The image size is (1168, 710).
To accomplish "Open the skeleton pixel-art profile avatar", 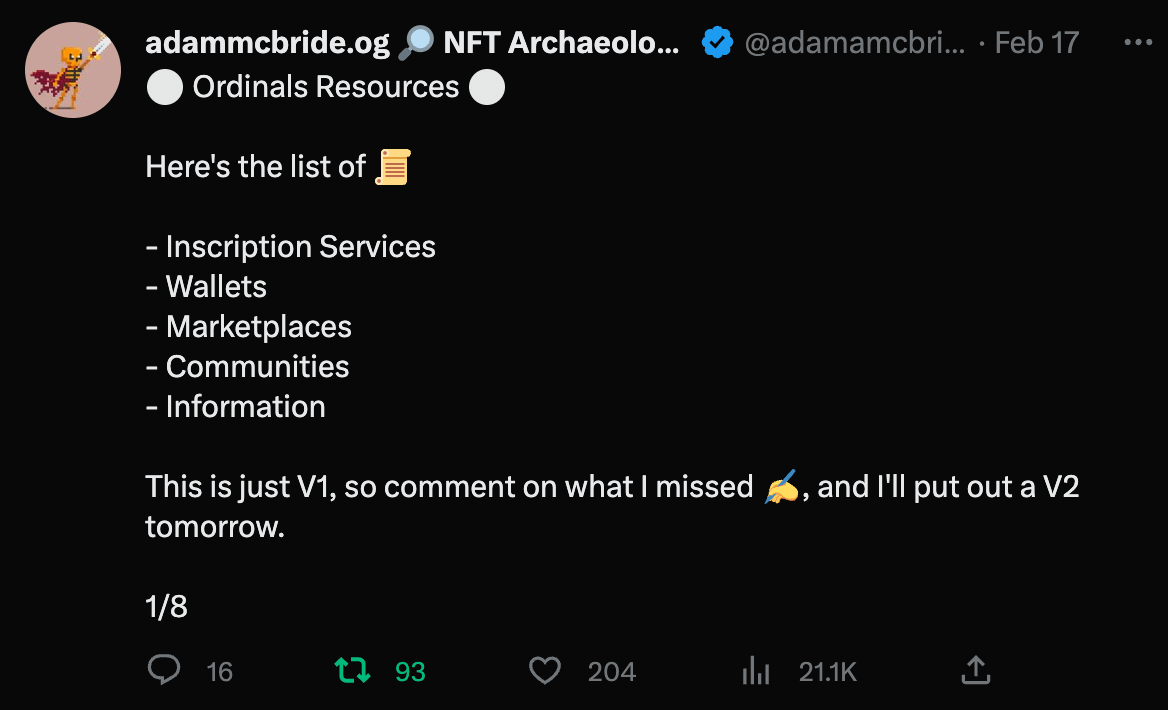I will 72,70.
